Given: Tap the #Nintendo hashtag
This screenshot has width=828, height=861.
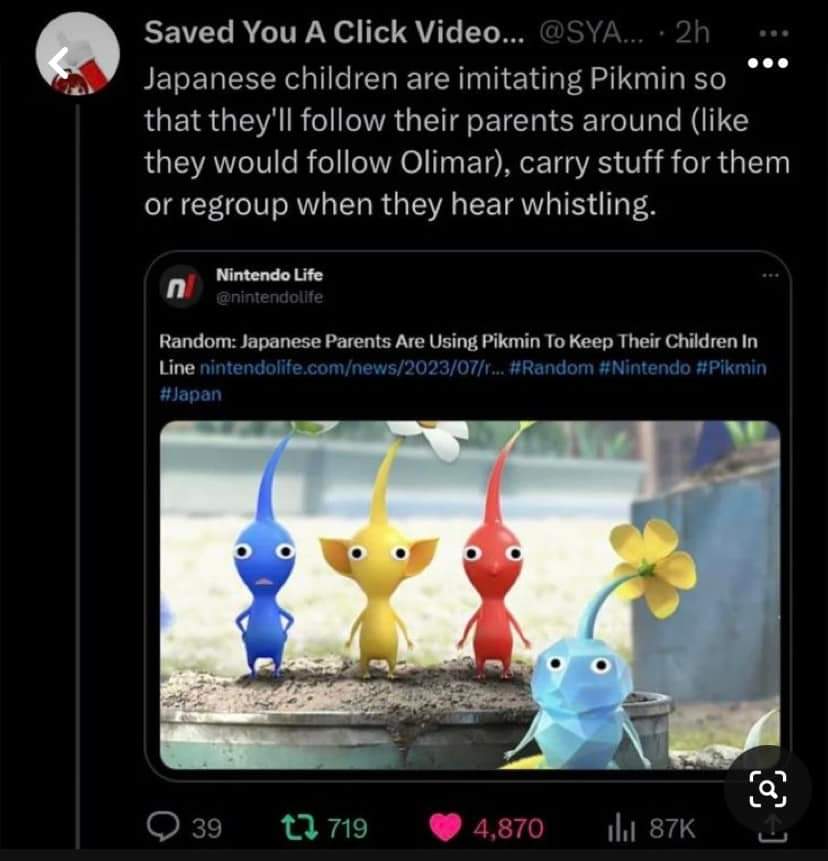Looking at the screenshot, I should coord(645,367).
